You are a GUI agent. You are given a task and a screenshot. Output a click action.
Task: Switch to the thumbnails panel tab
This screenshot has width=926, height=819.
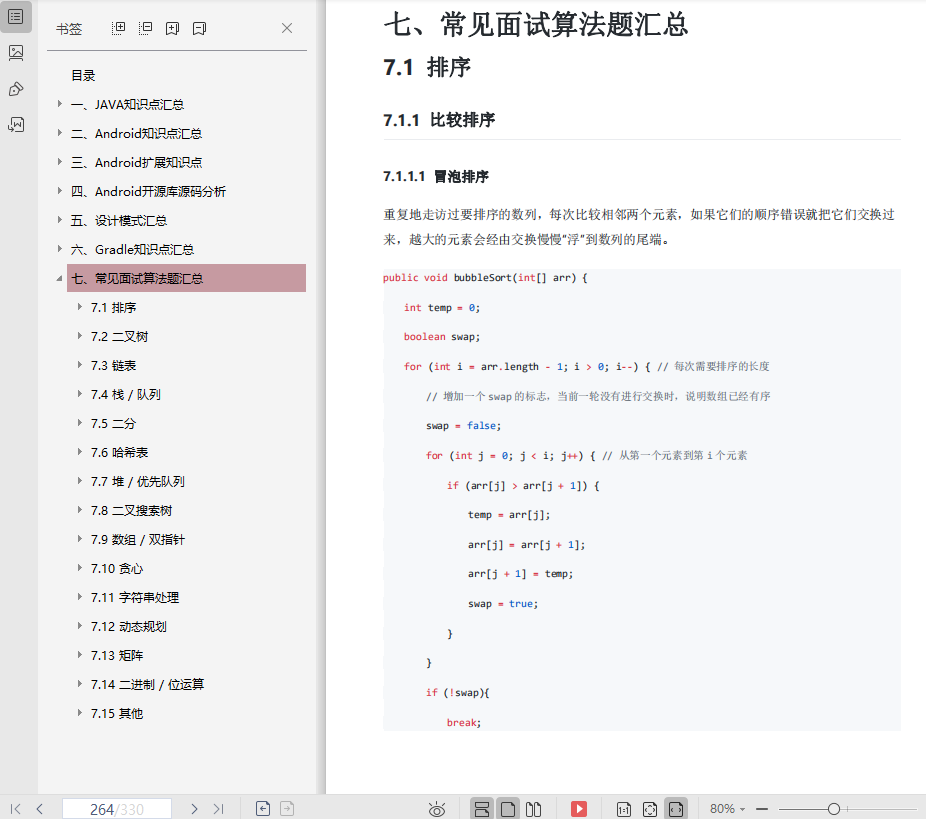[x=16, y=52]
